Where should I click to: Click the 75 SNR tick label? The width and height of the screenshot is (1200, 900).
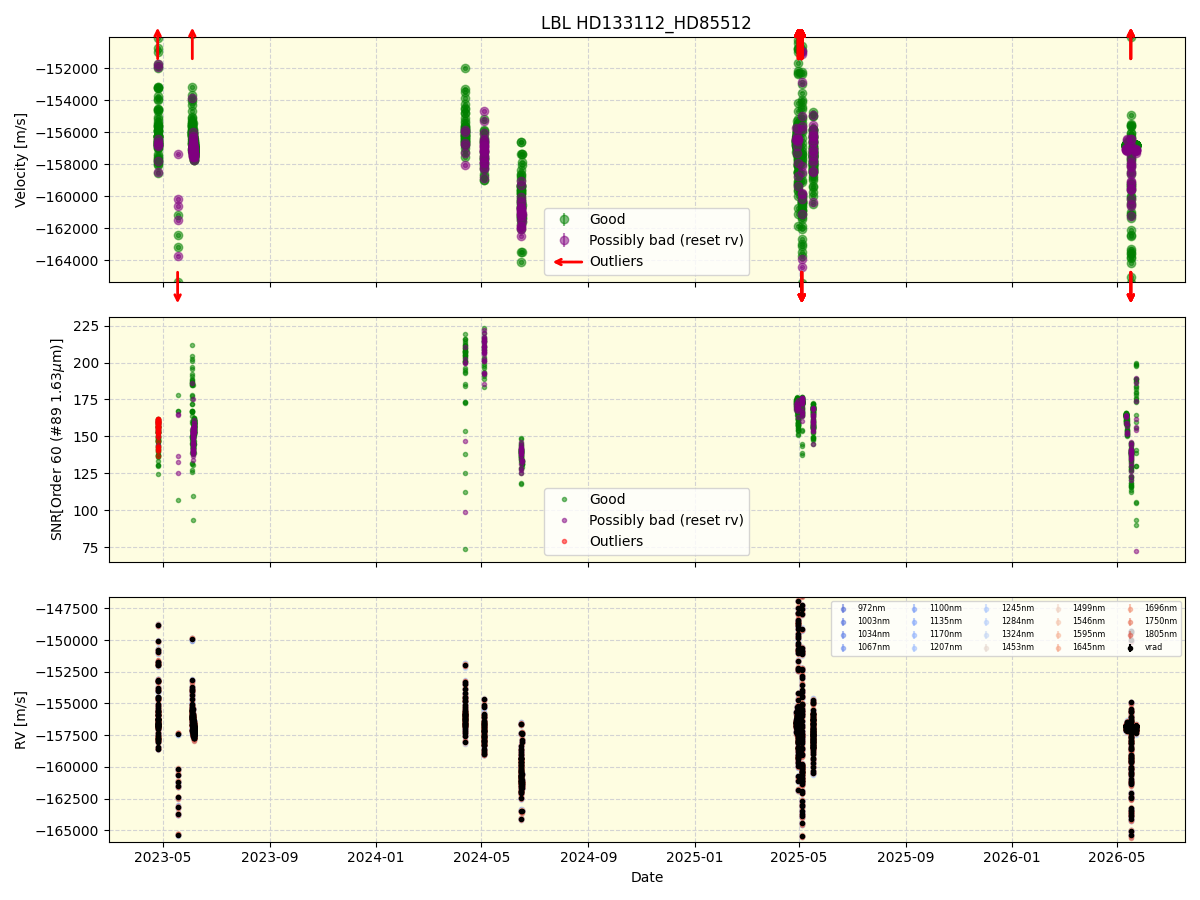(x=92, y=548)
